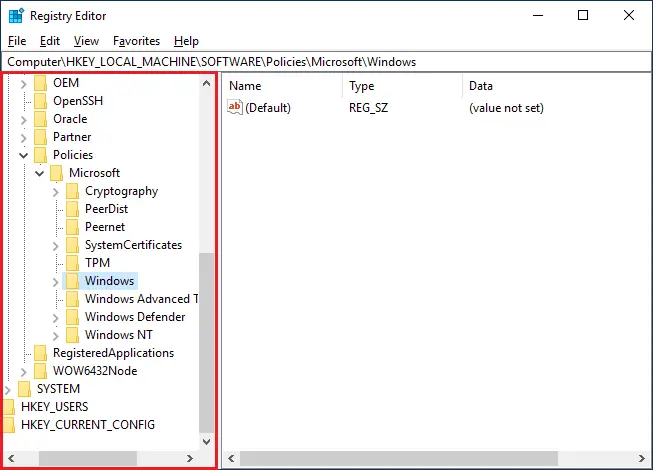Click the (value not set) data cell
Screen dimensions: 653x470
[x=506, y=108]
